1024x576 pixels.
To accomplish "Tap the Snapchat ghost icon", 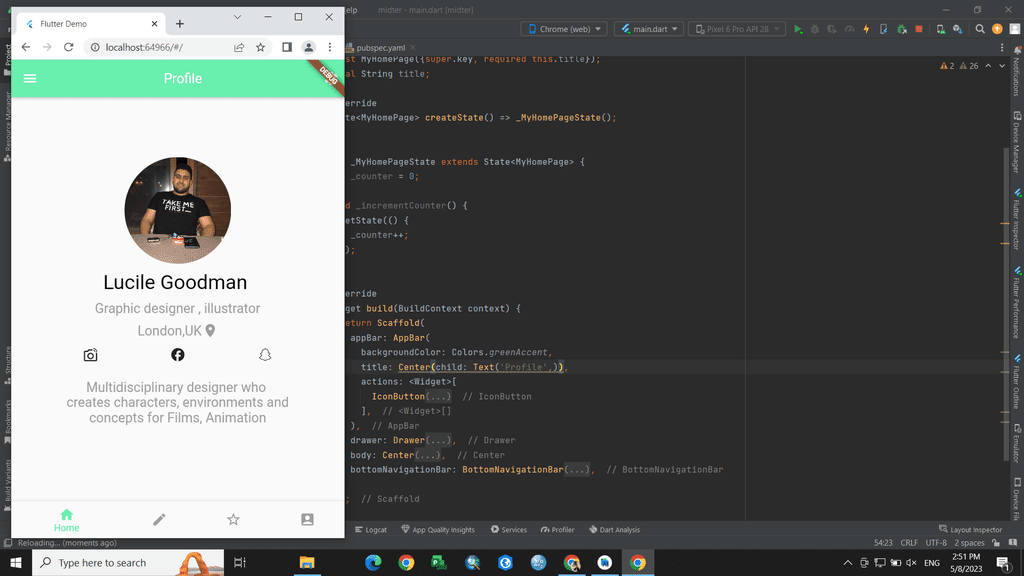I will (264, 355).
